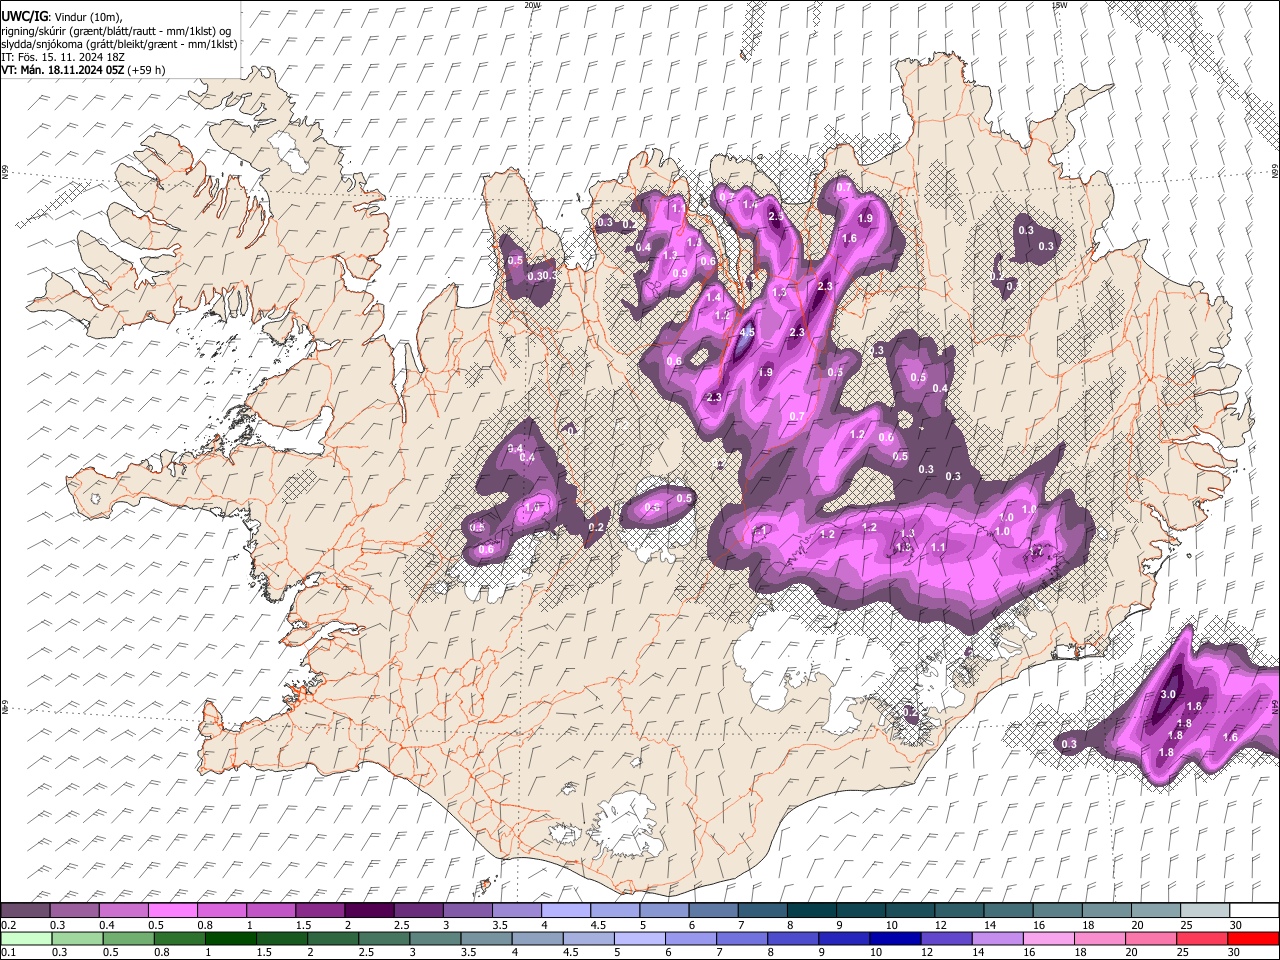The width and height of the screenshot is (1280, 960).
Task: Click top legend swatch between 0.5 and 0.8
Action: pyautogui.click(x=173, y=911)
